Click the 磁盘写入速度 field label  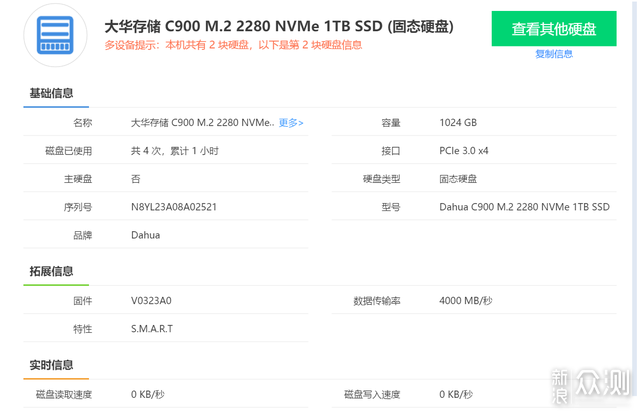[372, 395]
